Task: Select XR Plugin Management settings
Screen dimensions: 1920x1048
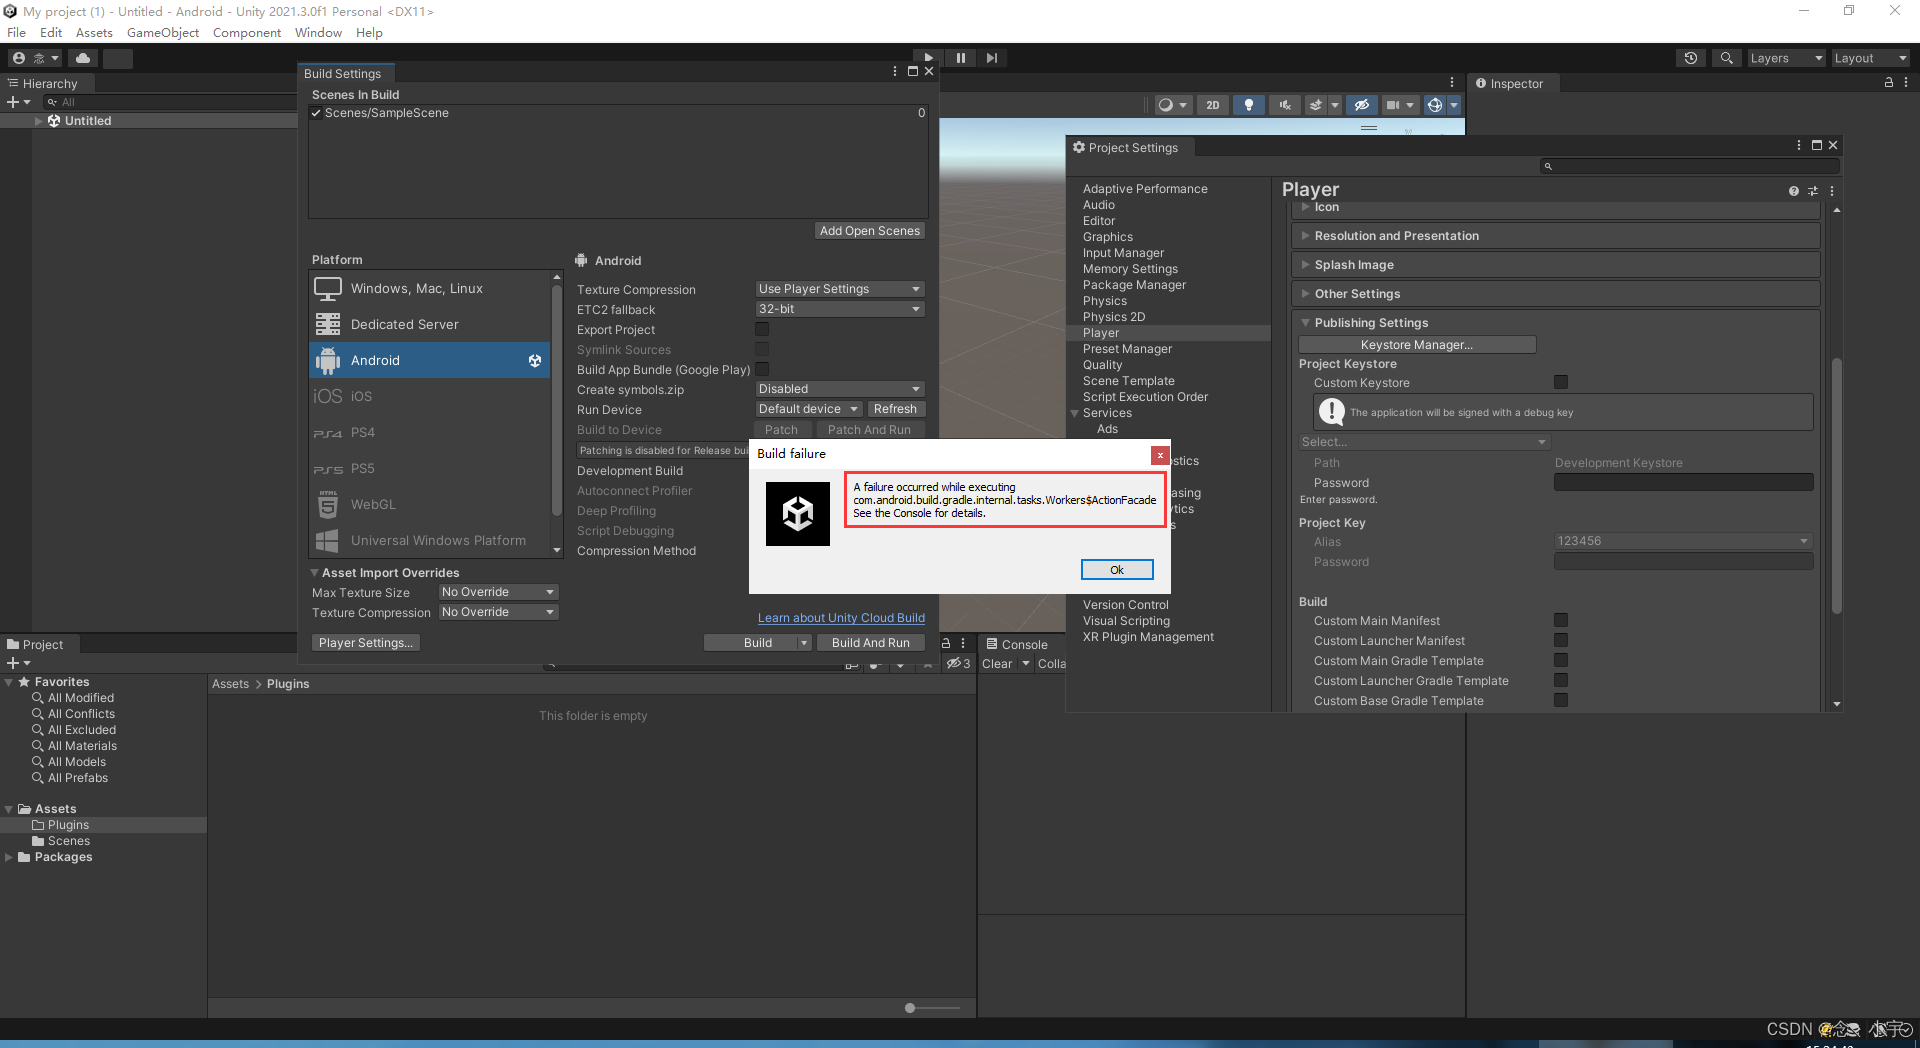Action: (1148, 637)
